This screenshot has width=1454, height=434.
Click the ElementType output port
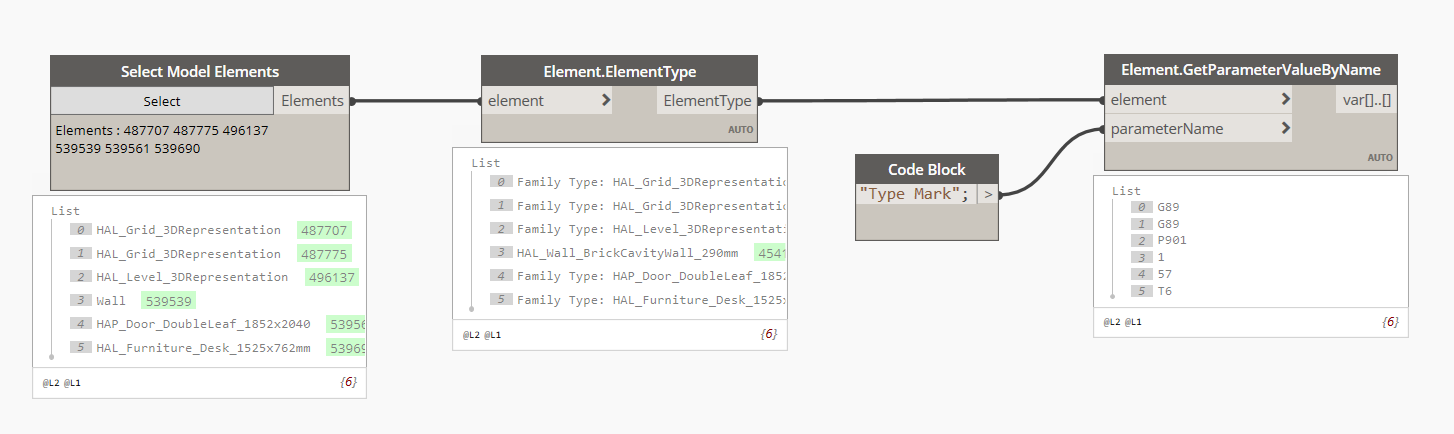tap(708, 100)
